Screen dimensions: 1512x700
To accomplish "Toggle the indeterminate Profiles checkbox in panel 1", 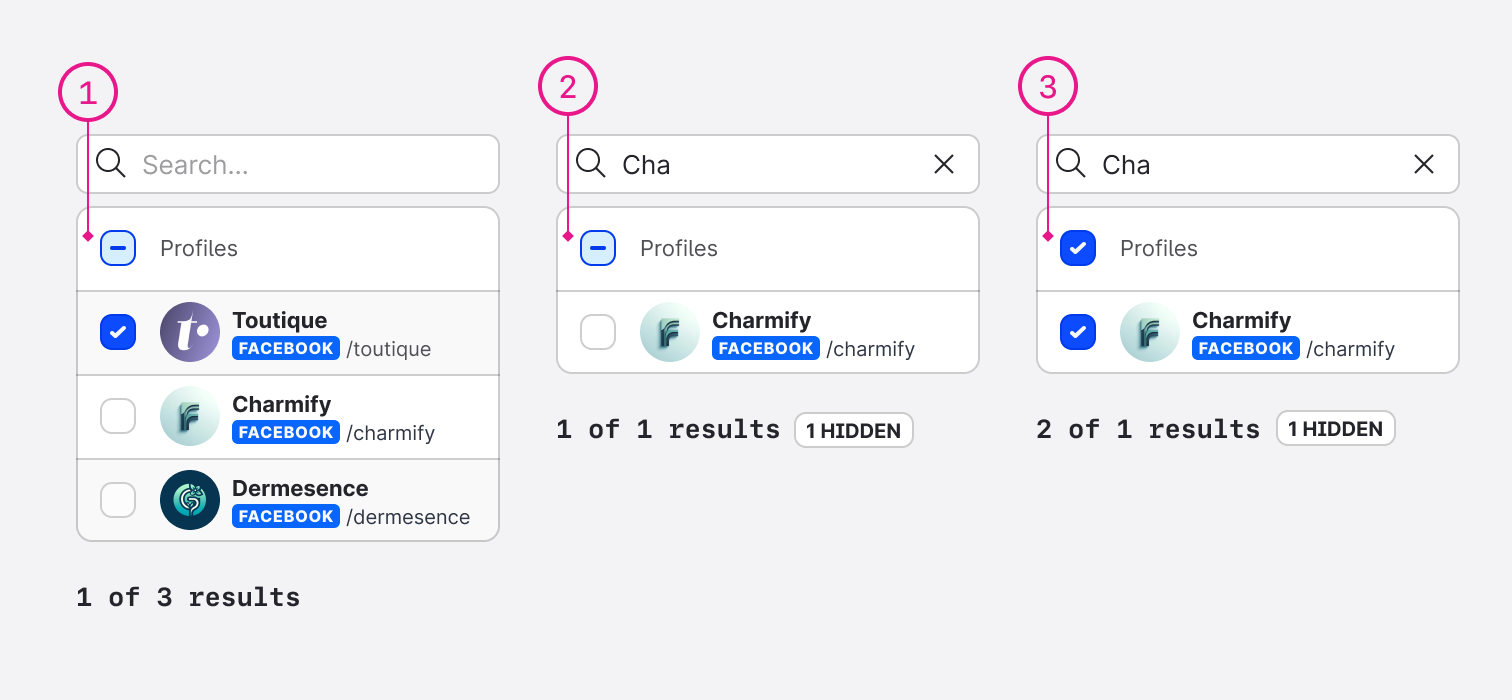I will click(x=117, y=248).
